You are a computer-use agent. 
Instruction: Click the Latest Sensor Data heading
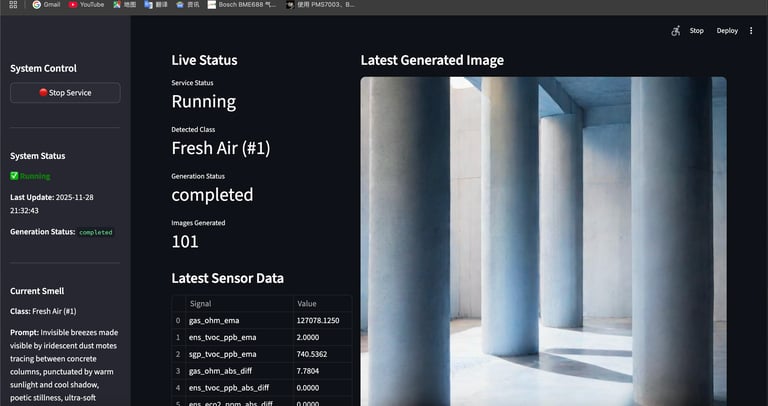tap(227, 278)
